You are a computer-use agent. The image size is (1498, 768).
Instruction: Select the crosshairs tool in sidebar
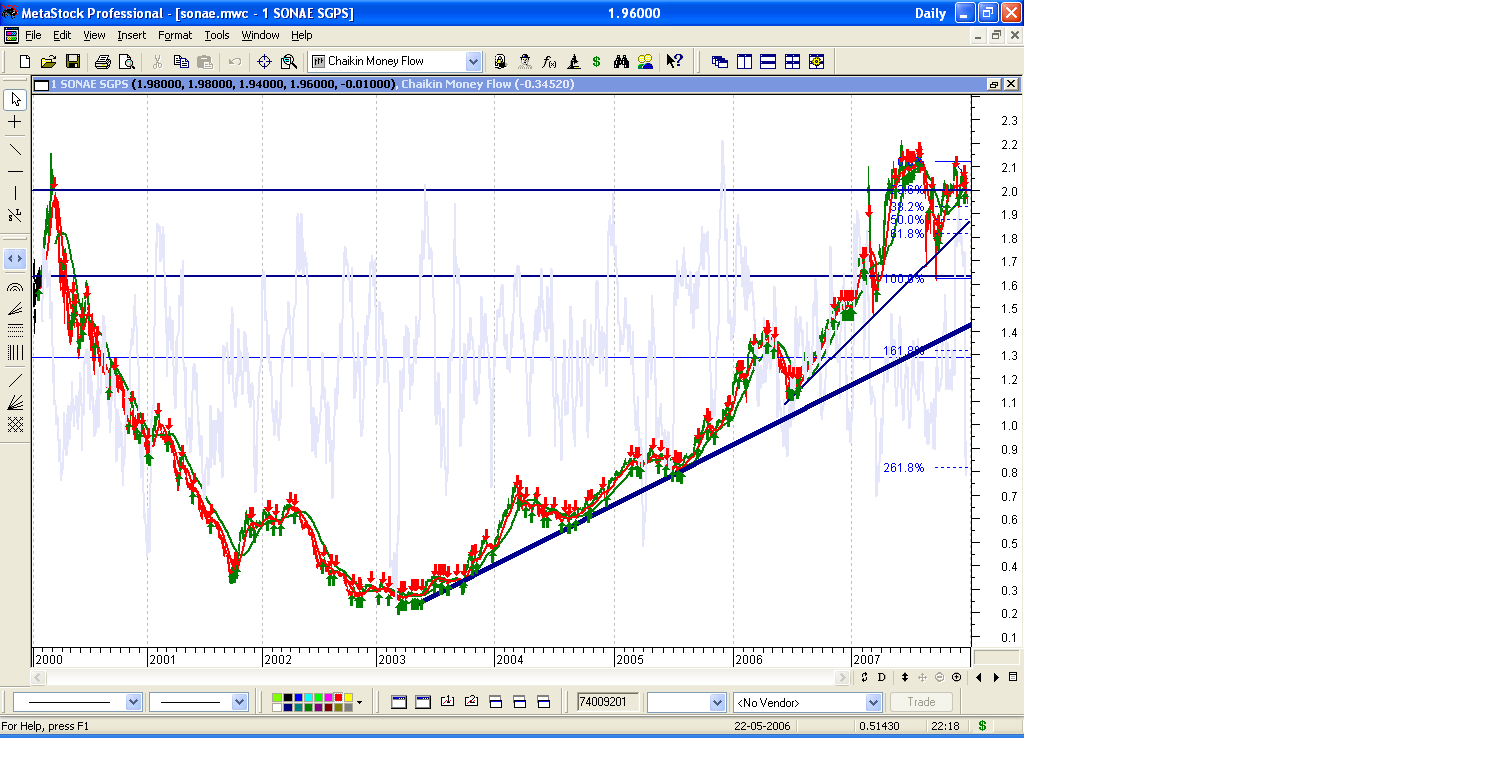tap(15, 121)
